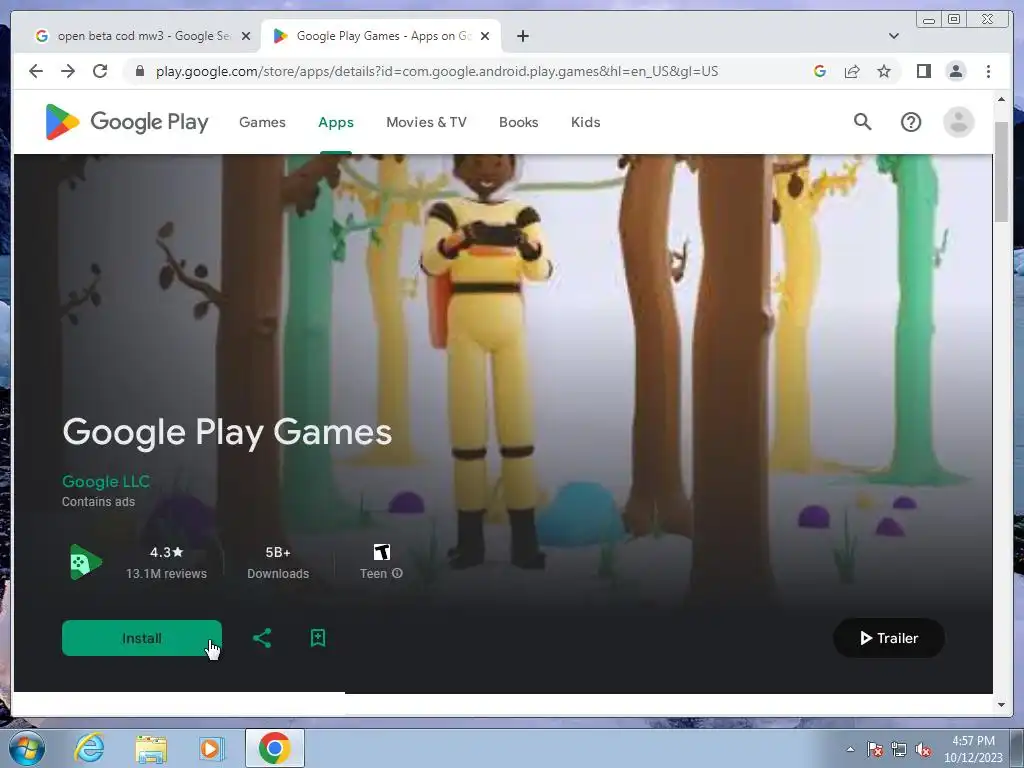Open Google LLC developer page
Viewport: 1024px width, 768px height.
point(106,481)
